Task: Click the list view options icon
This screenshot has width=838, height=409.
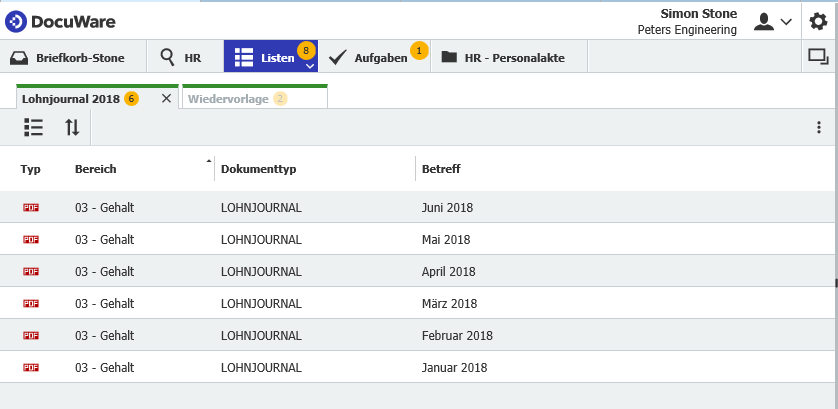Action: (x=34, y=127)
